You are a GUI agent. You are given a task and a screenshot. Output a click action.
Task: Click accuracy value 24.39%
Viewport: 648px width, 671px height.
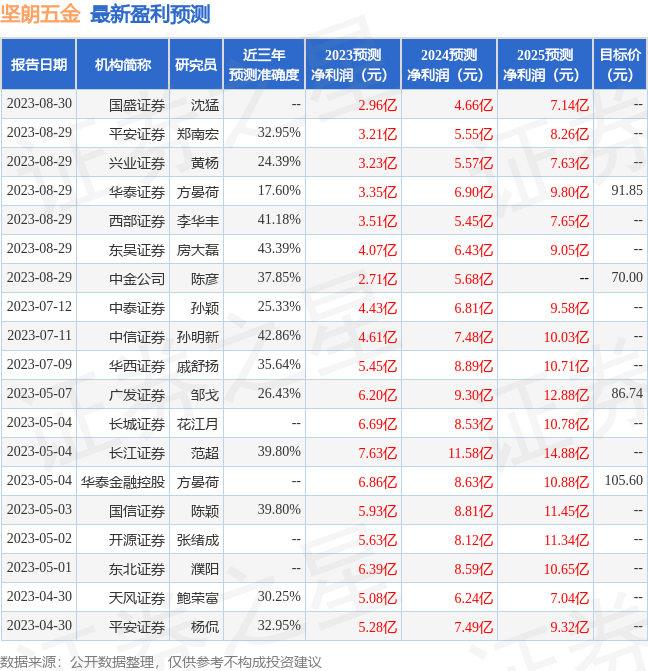click(279, 161)
